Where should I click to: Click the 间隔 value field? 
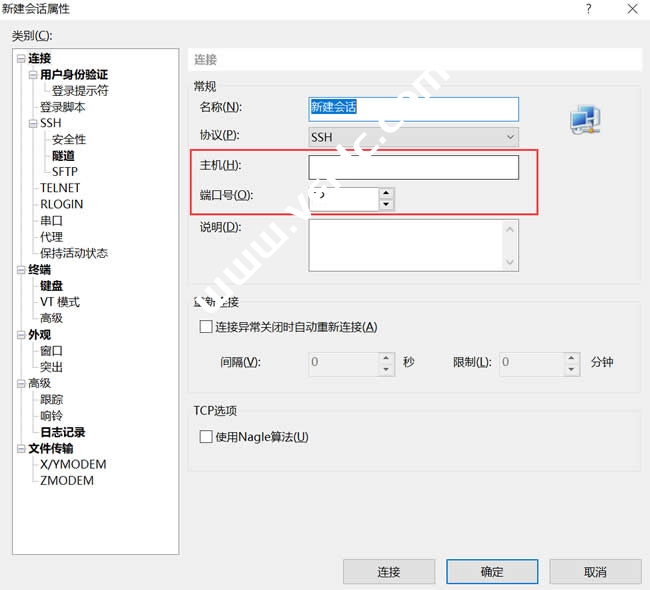coord(344,364)
